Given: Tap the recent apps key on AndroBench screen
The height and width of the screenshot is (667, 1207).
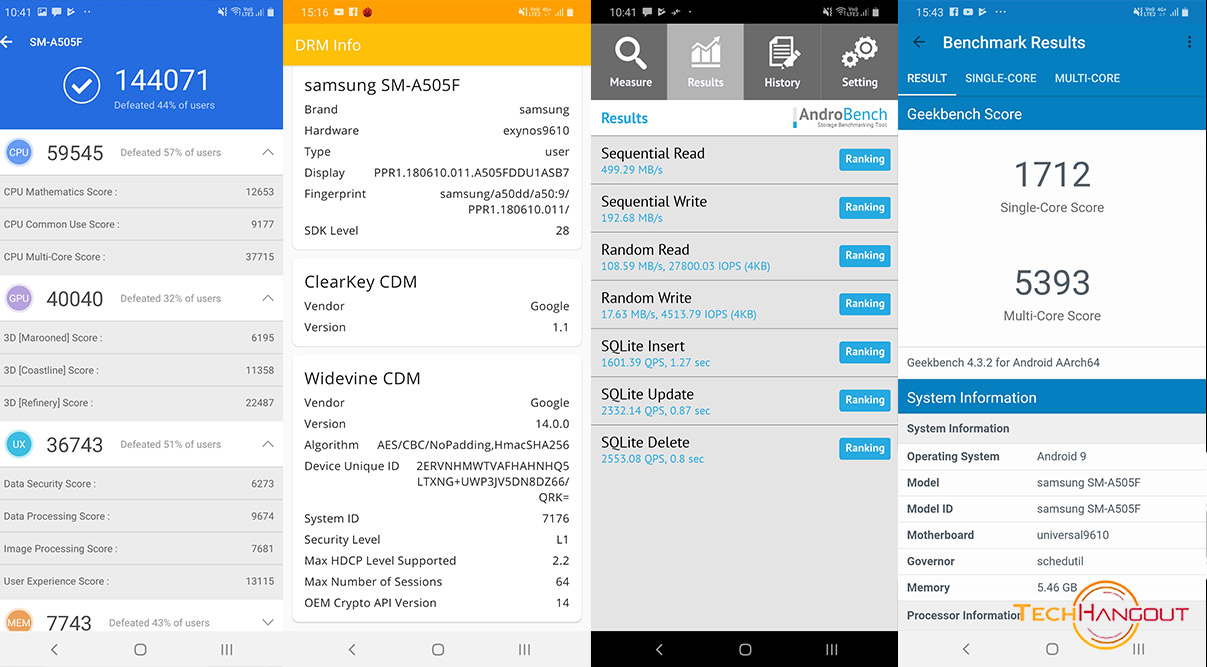Looking at the screenshot, I should coord(832,649).
